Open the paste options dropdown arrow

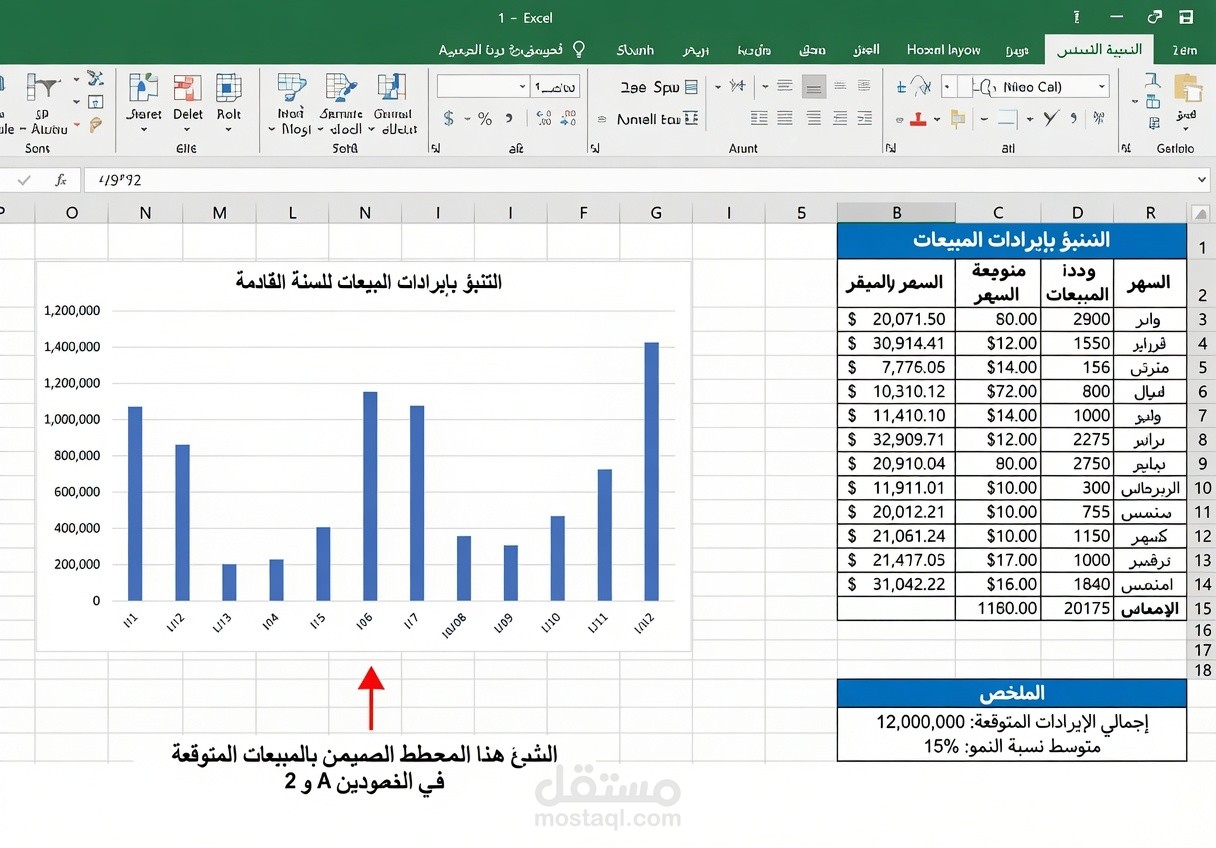[x=1188, y=128]
